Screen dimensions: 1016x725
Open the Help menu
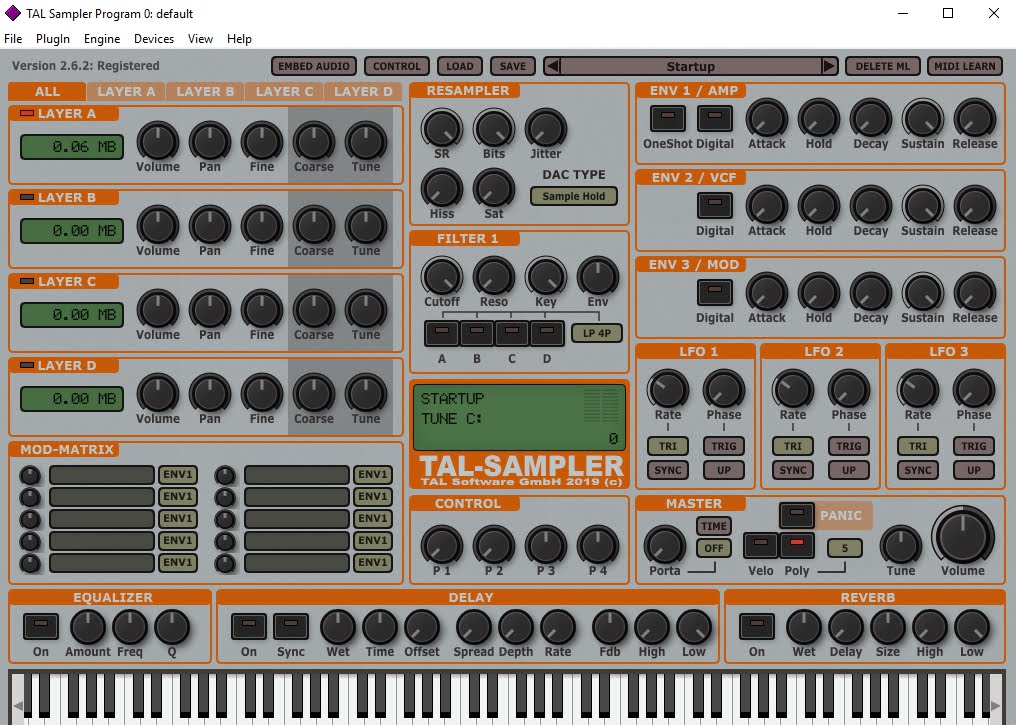[x=239, y=39]
